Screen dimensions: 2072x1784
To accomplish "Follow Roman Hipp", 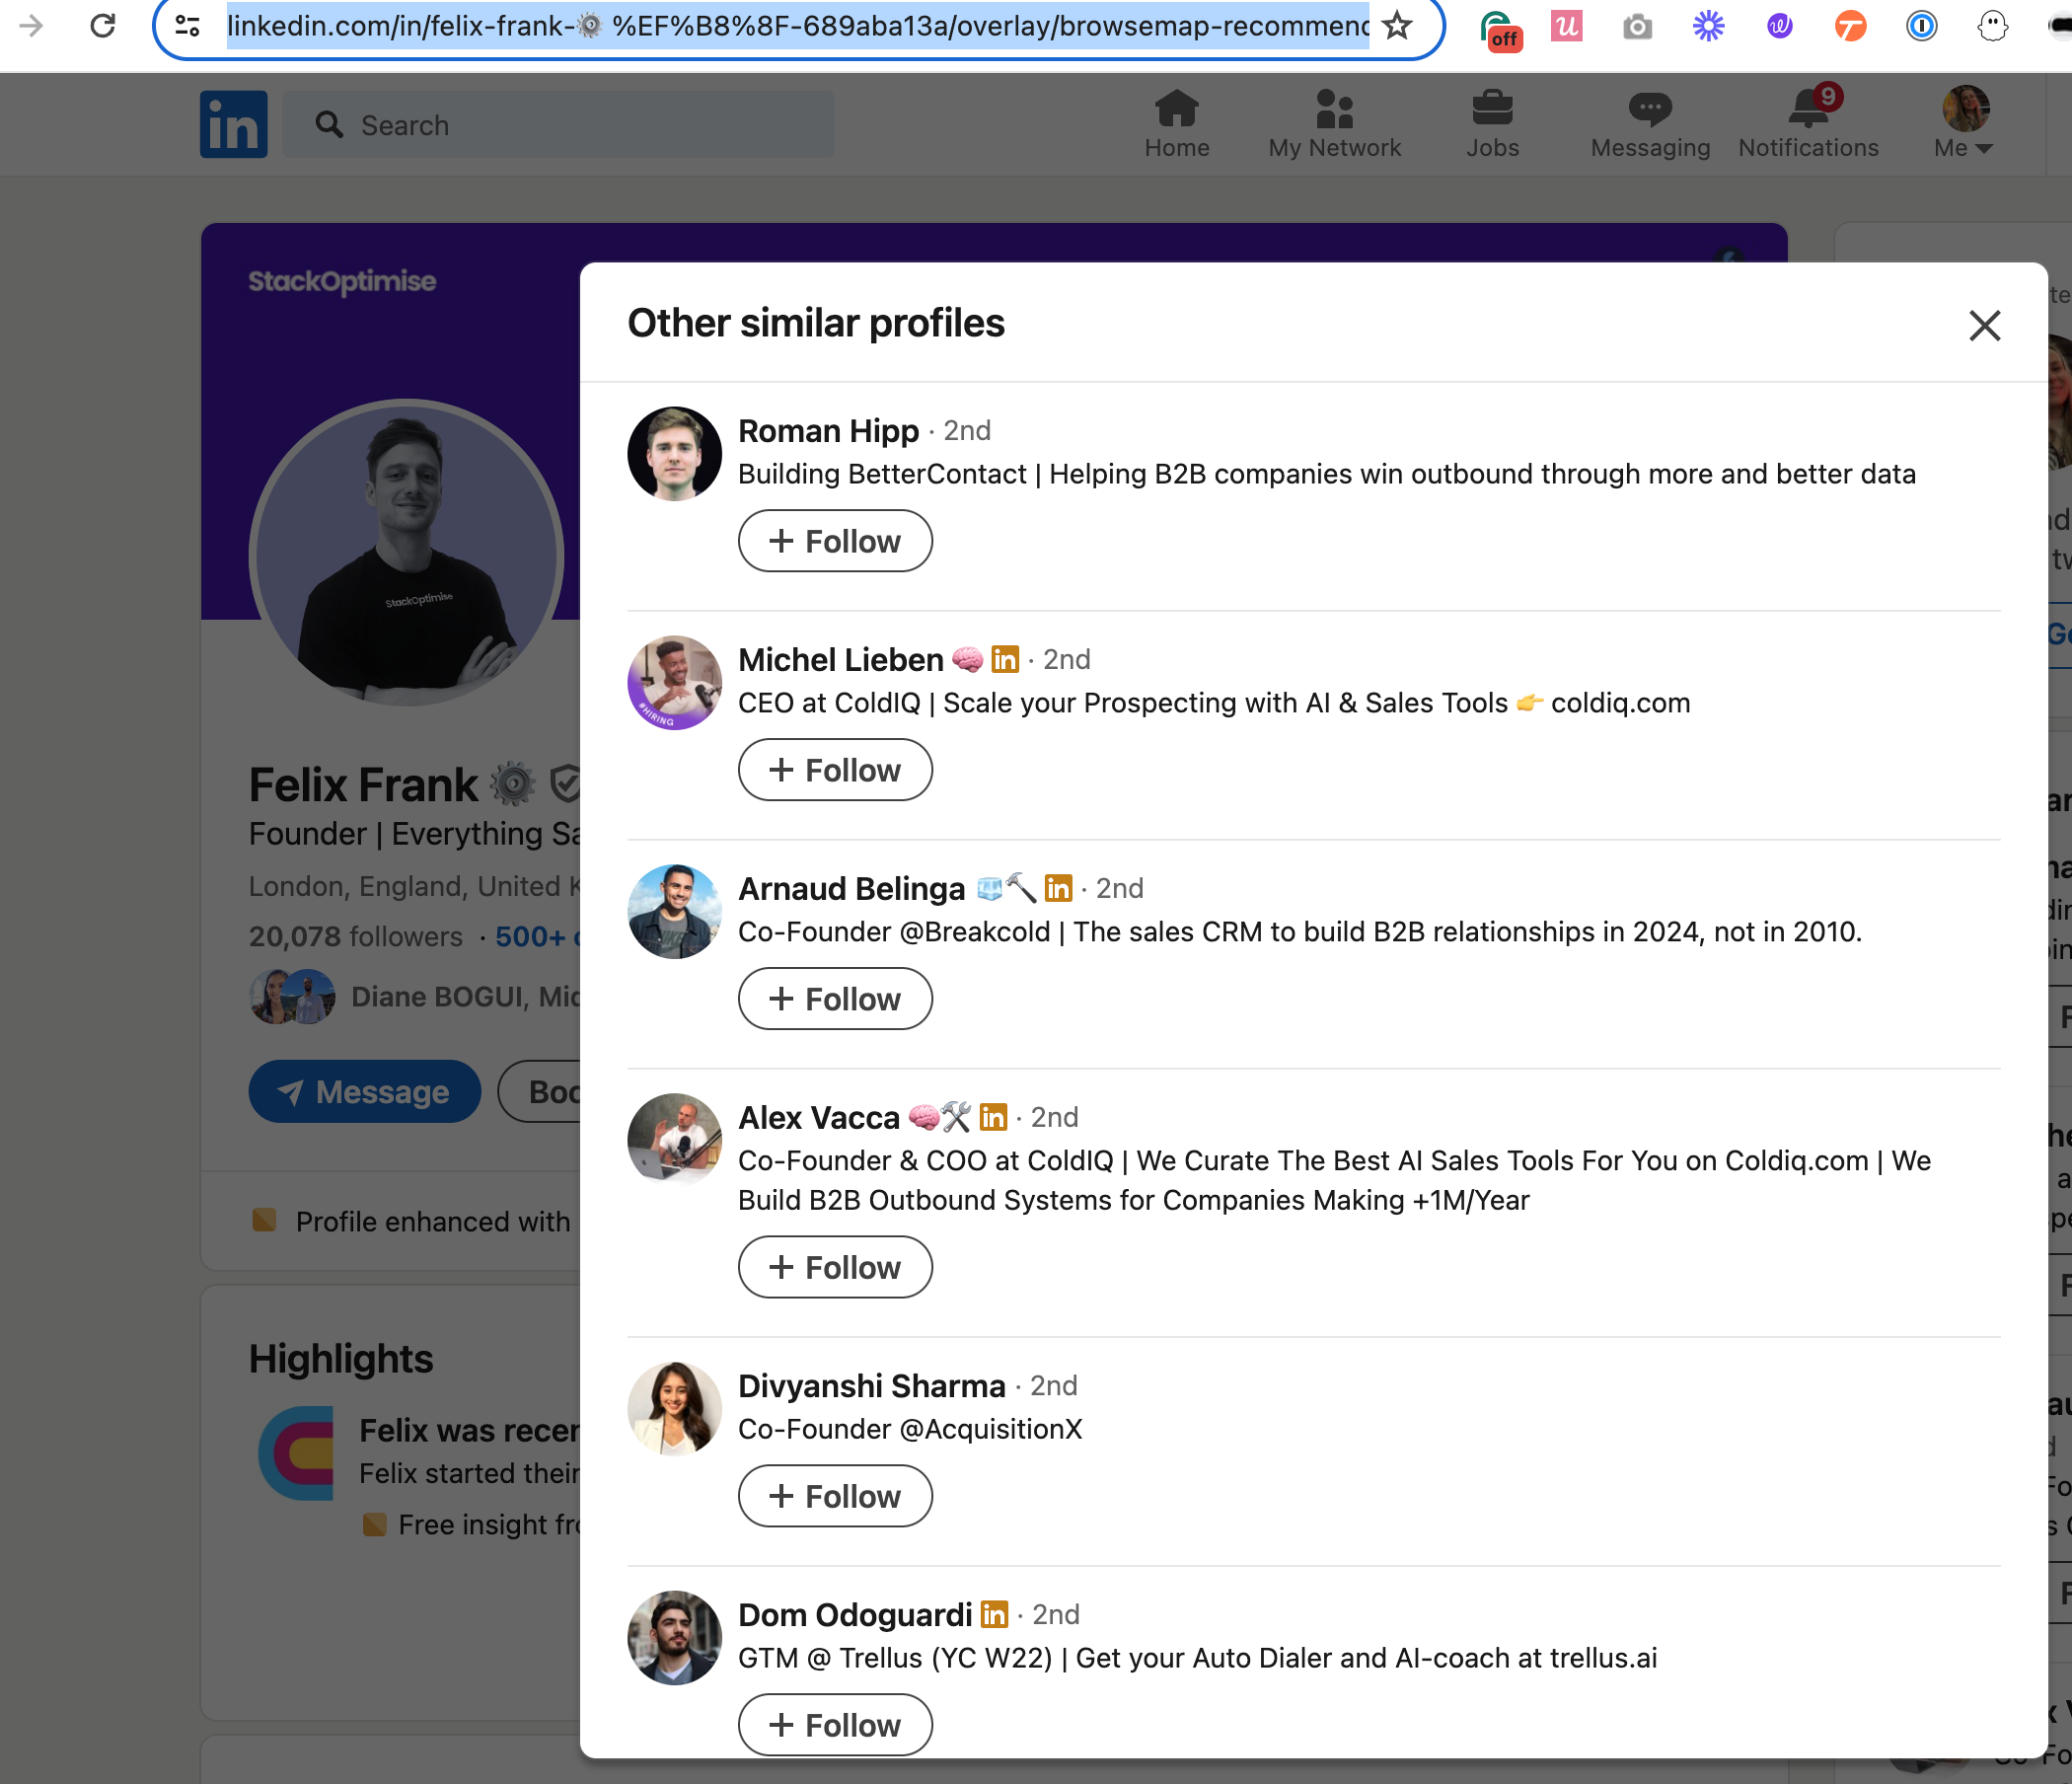I will (835, 541).
